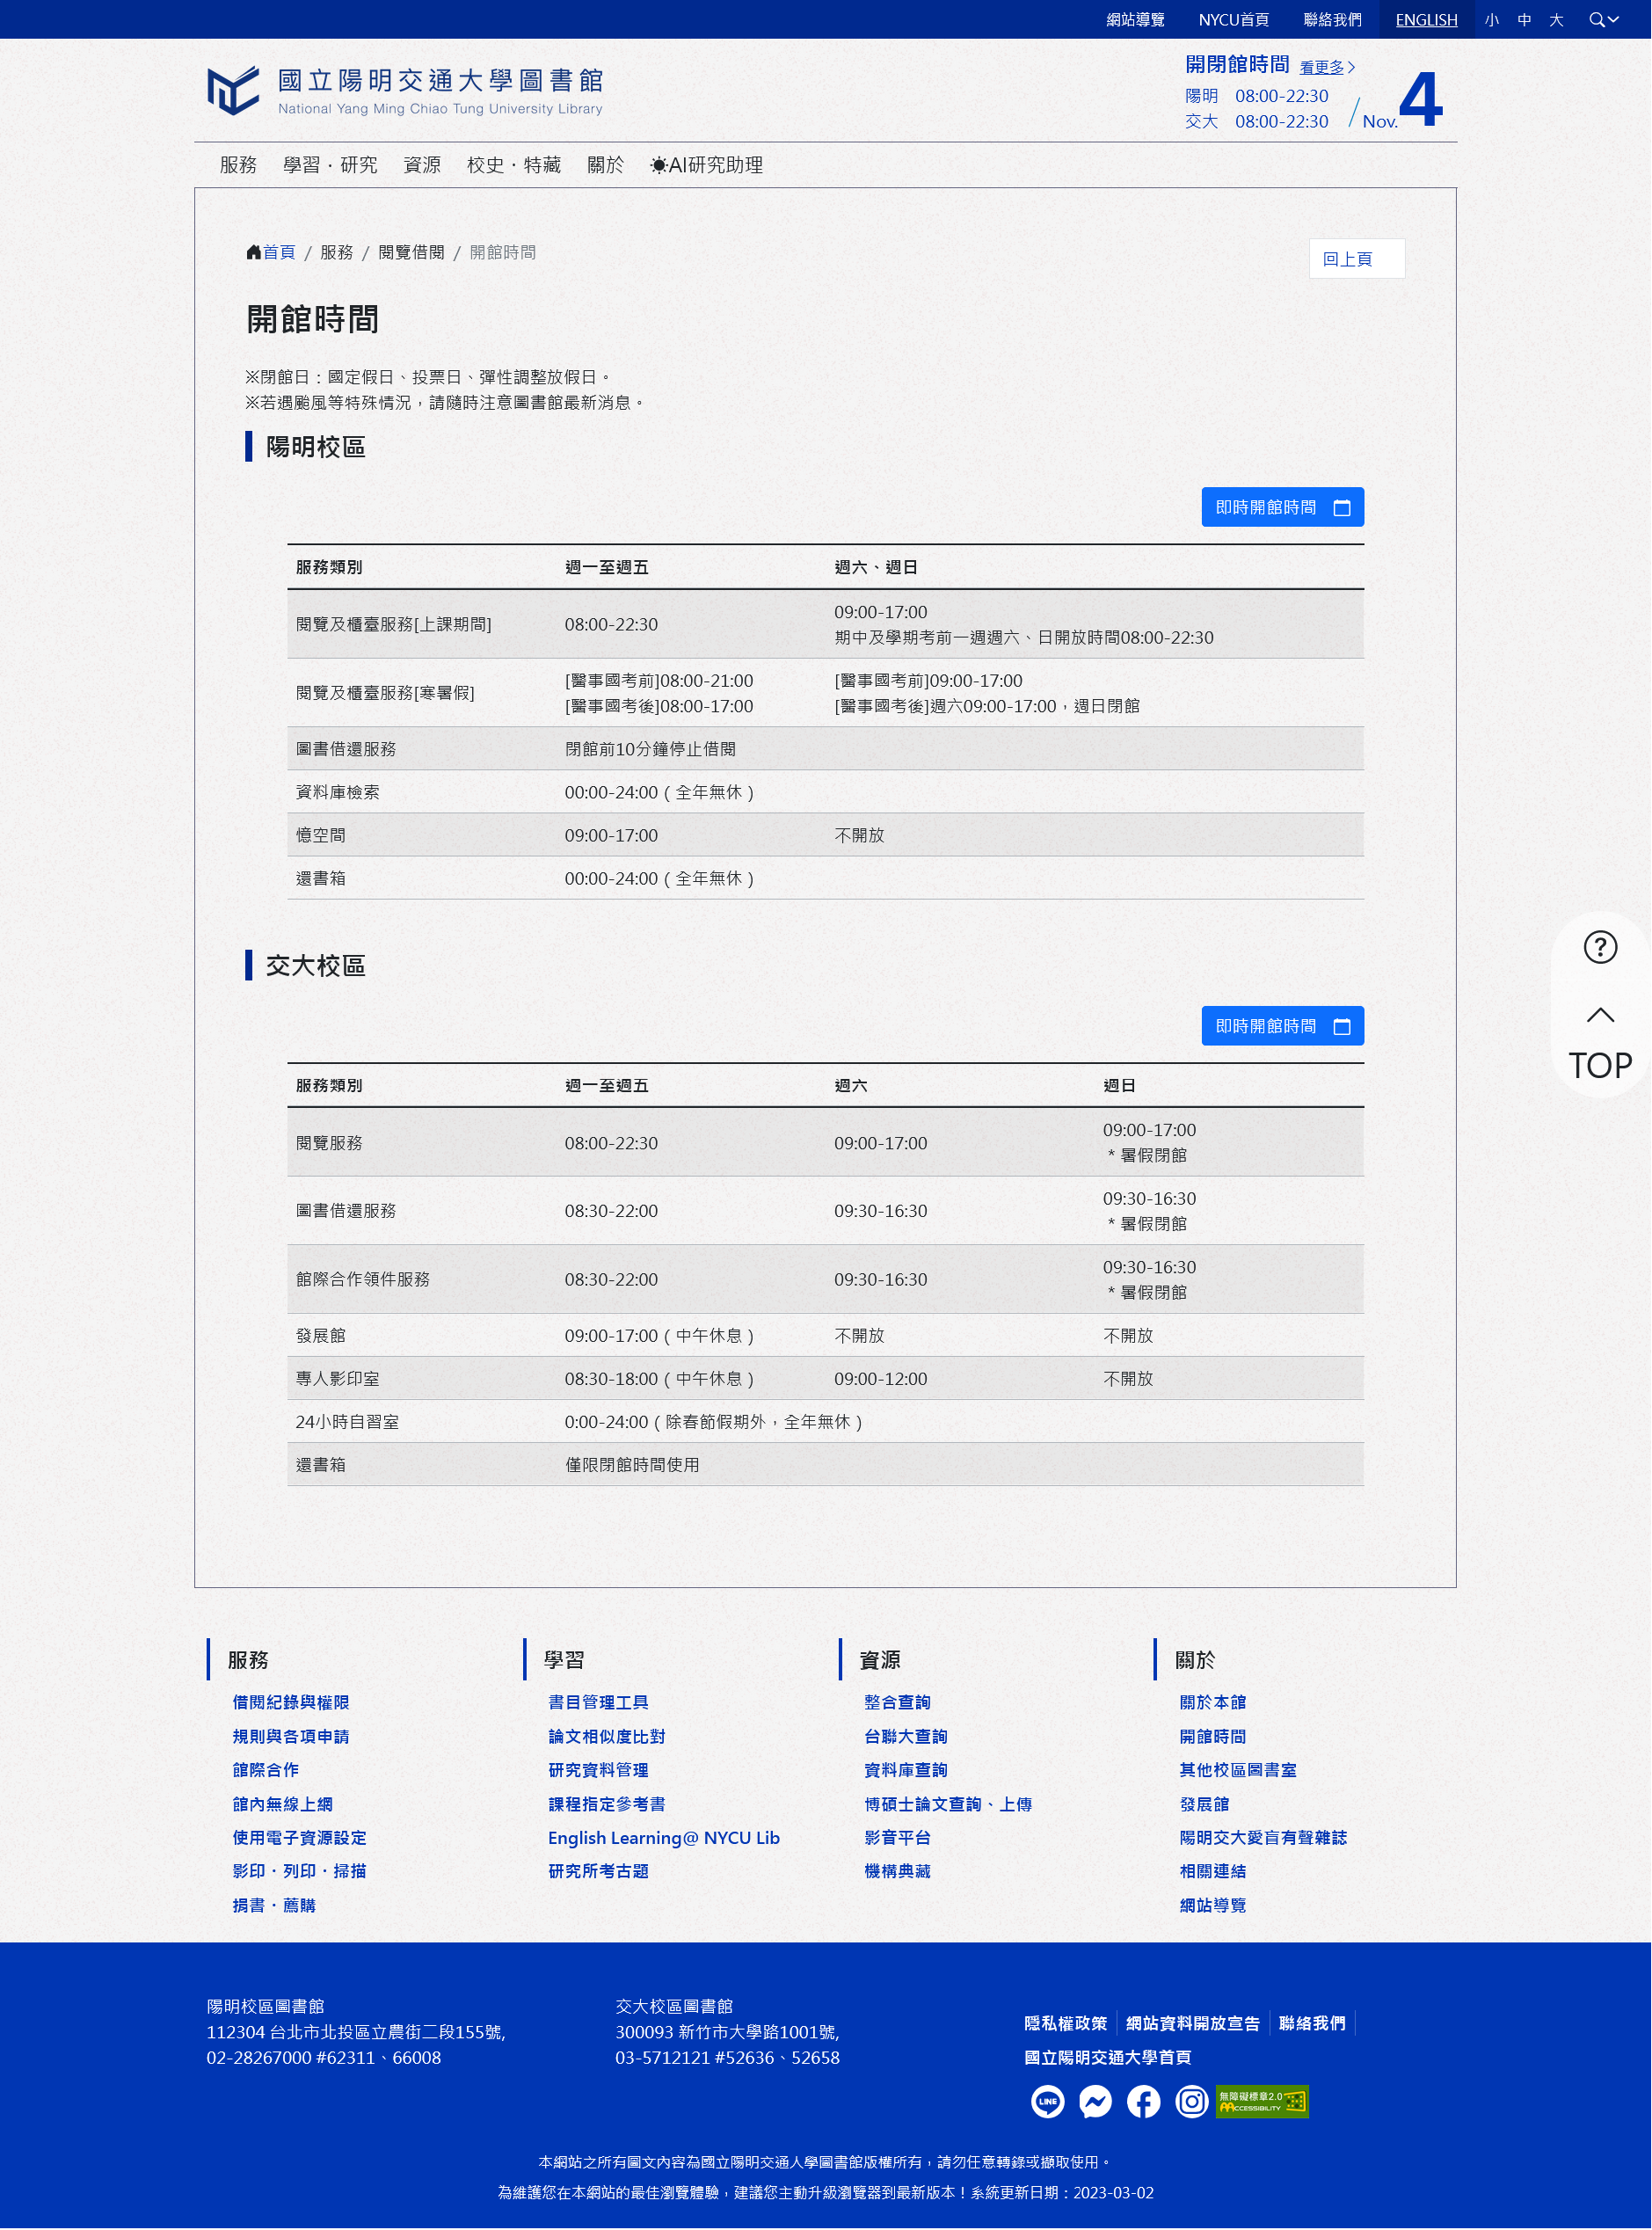Screen dimensions: 1652x2230
Task: Open the 服務 navigation menu
Action: (x=238, y=165)
